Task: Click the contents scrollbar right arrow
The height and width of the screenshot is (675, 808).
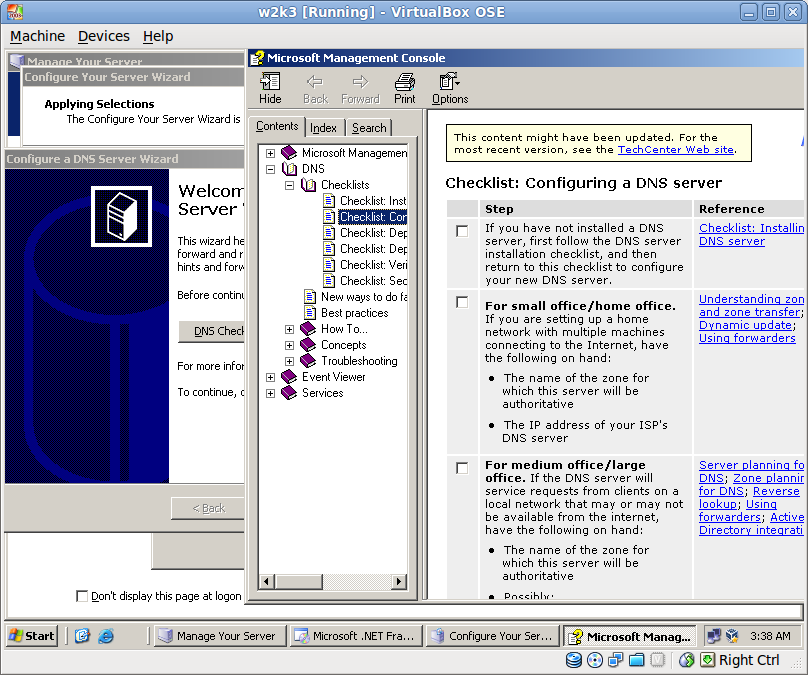Action: tap(398, 582)
